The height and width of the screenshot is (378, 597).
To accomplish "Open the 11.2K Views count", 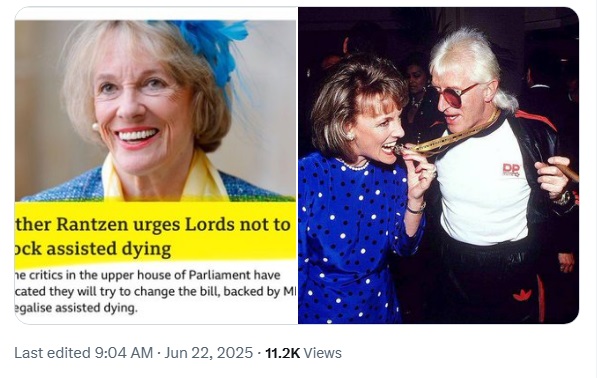I will pyautogui.click(x=303, y=353).
